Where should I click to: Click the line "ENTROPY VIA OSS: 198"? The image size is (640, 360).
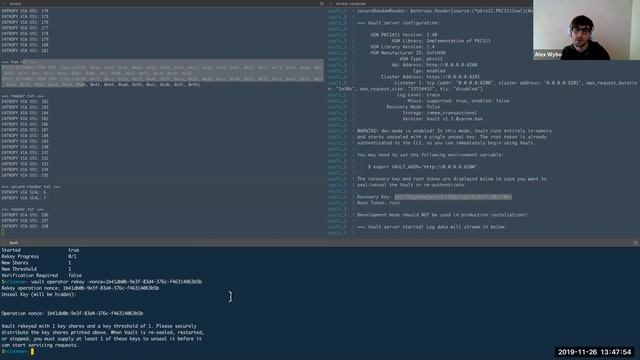25,226
